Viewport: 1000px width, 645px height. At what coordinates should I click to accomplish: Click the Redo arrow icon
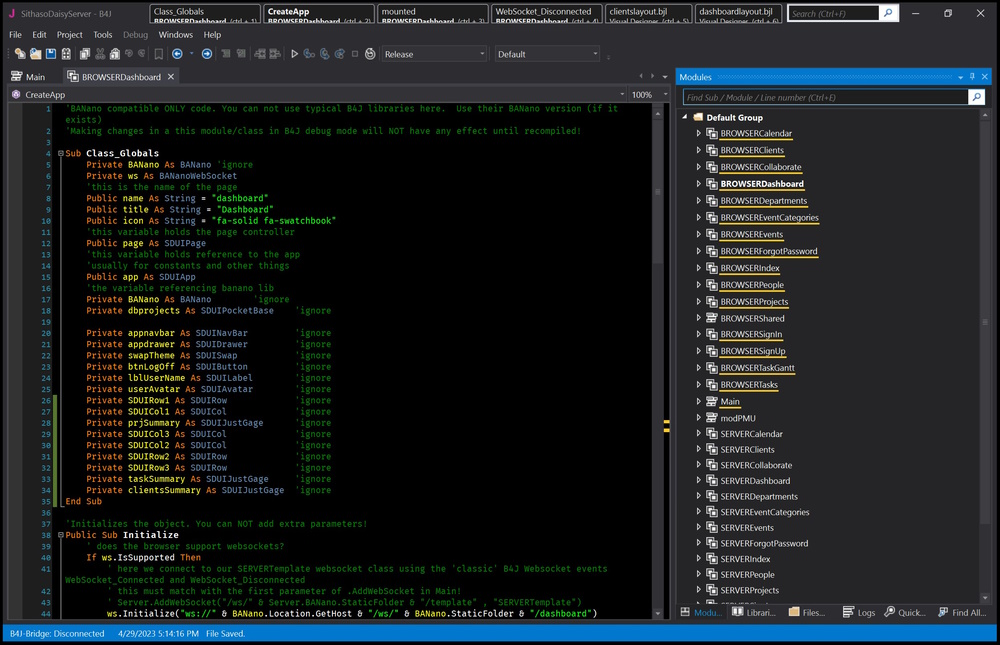[142, 54]
